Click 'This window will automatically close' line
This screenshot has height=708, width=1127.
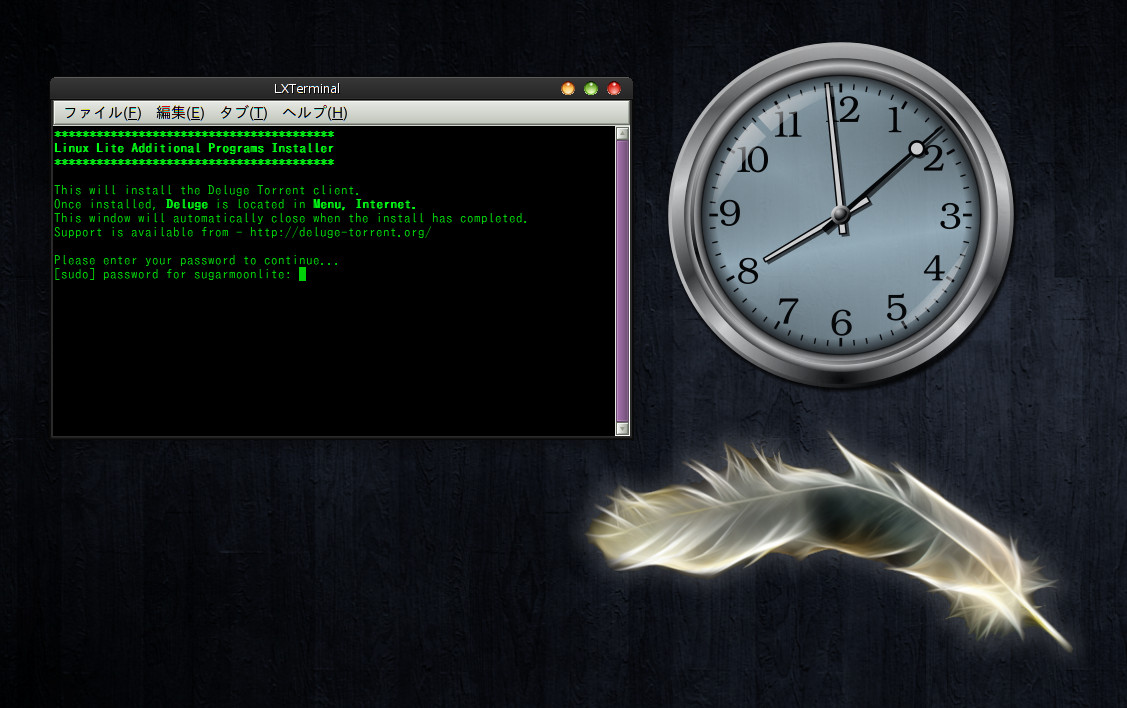click(291, 219)
